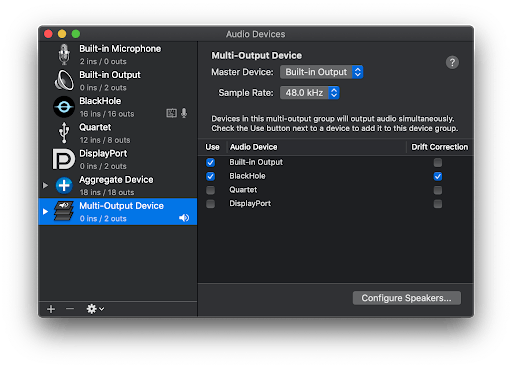Click the sound output speaker icon on Multi-Output Device
Image resolution: width=512 pixels, height=368 pixels.
[184, 218]
